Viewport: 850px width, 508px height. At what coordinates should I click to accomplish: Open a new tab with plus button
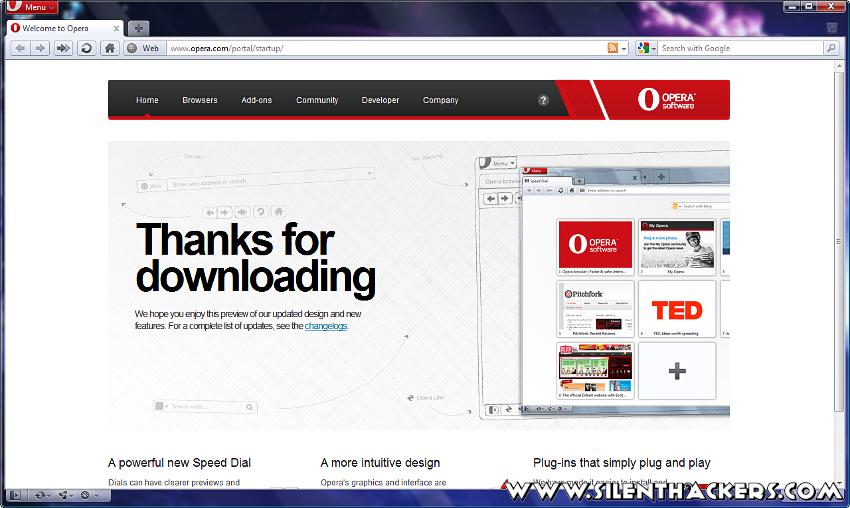coord(139,28)
